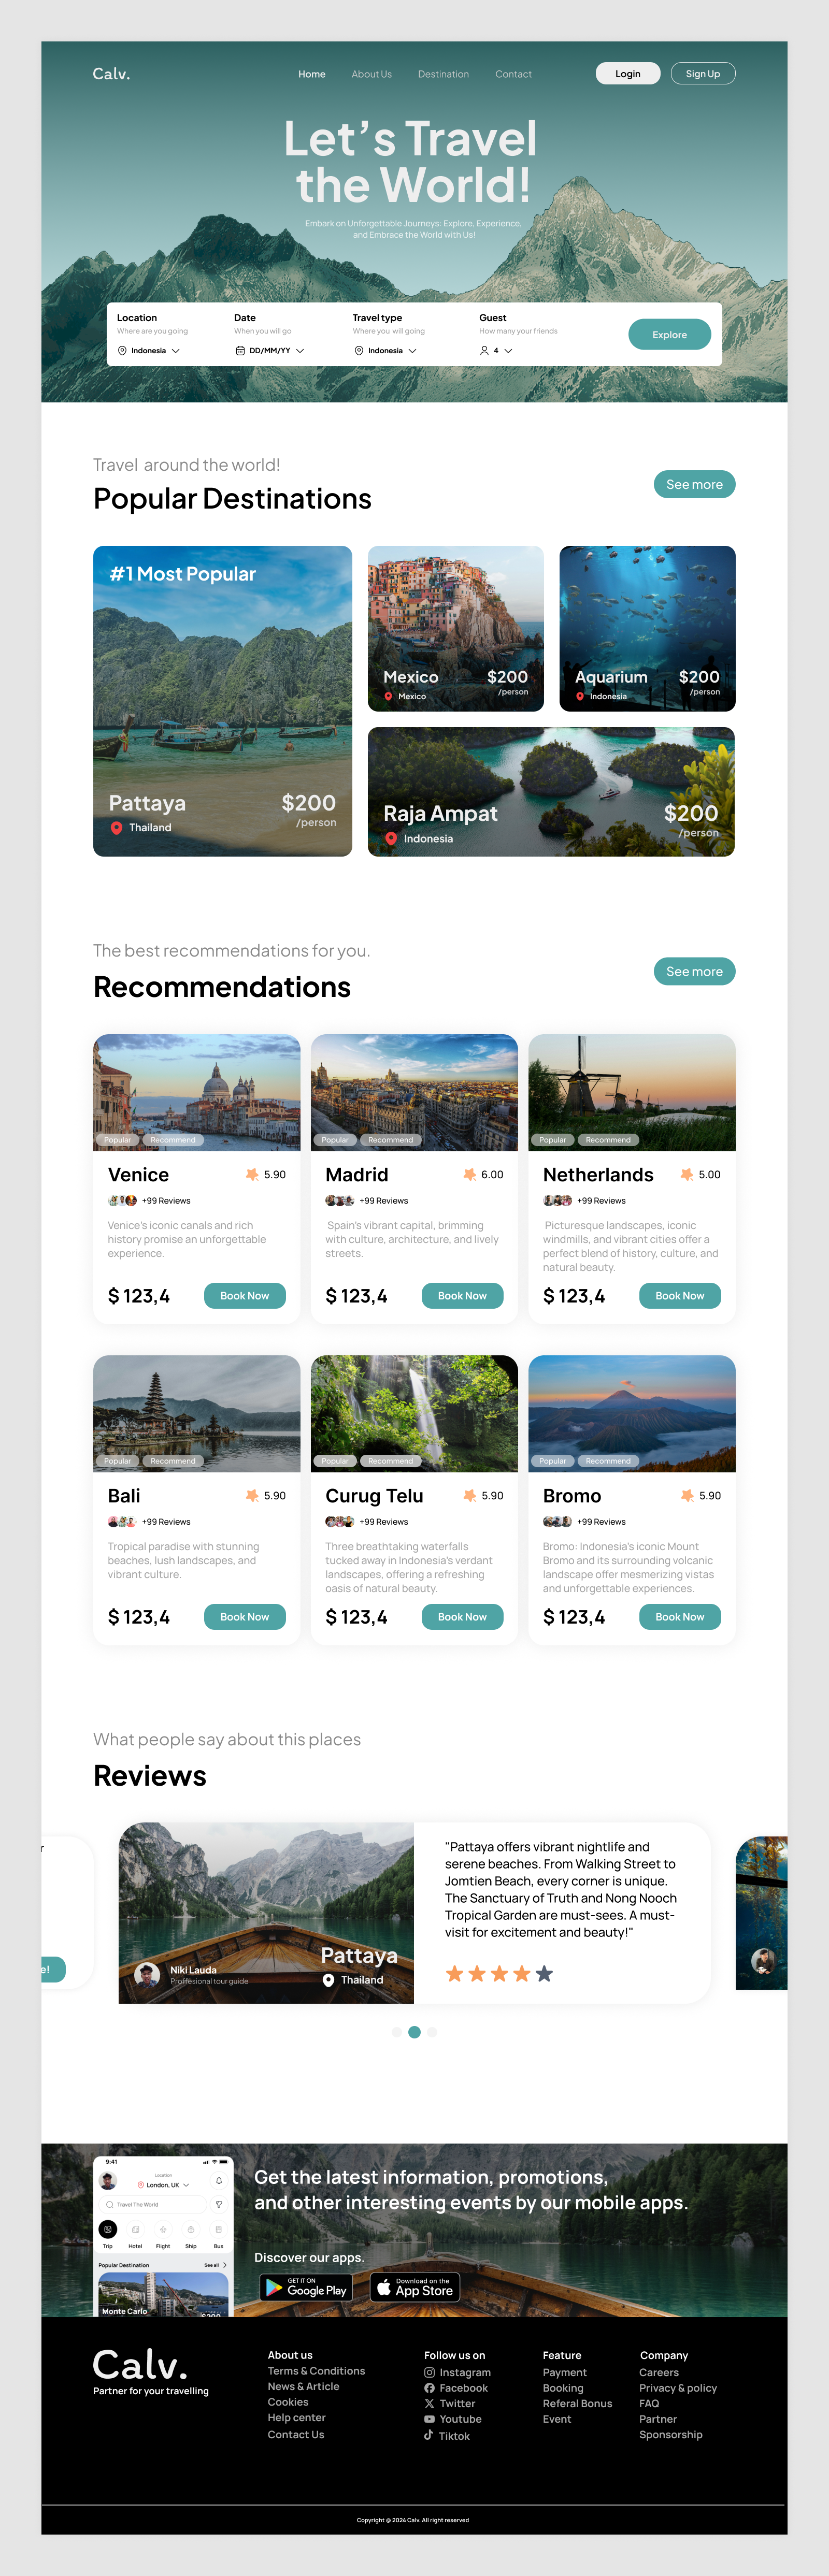The height and width of the screenshot is (2576, 829).
Task: Click the Twitter icon in footer
Action: 429,2404
